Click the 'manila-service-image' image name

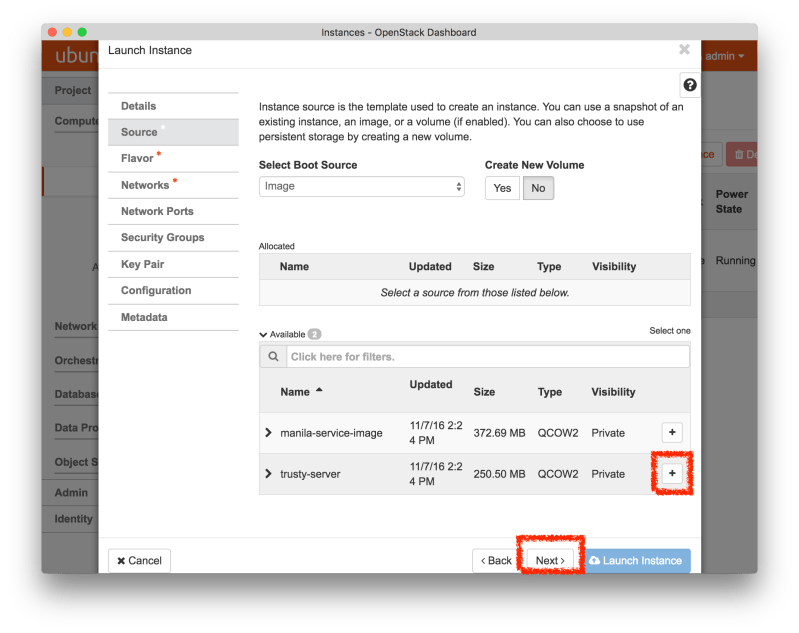point(331,433)
